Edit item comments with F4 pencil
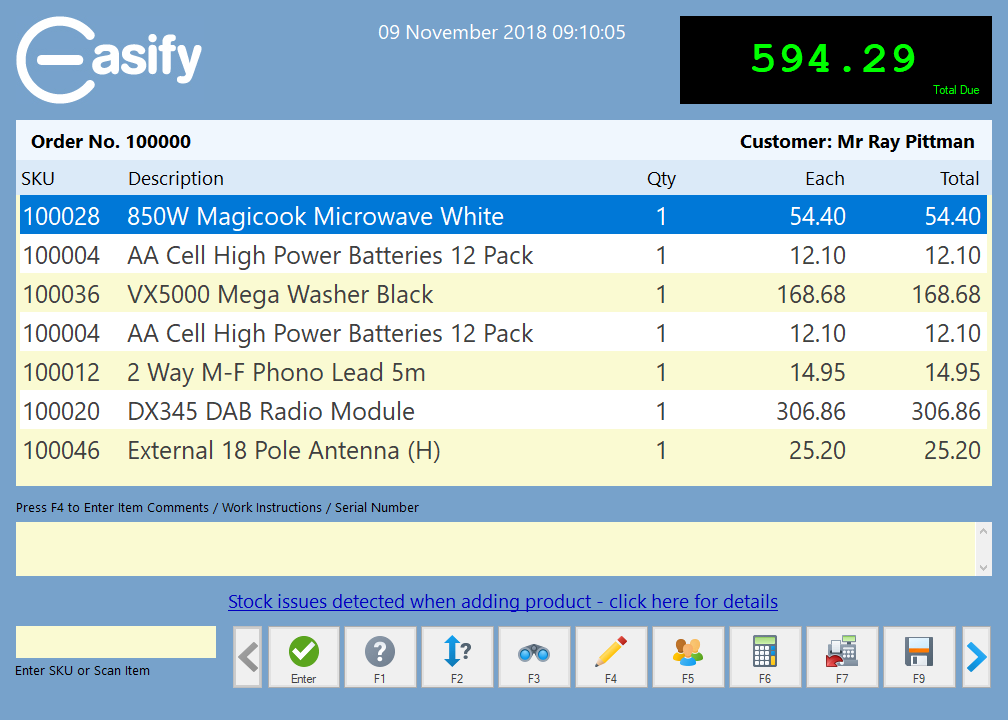Viewport: 1008px width, 720px height. click(x=611, y=656)
